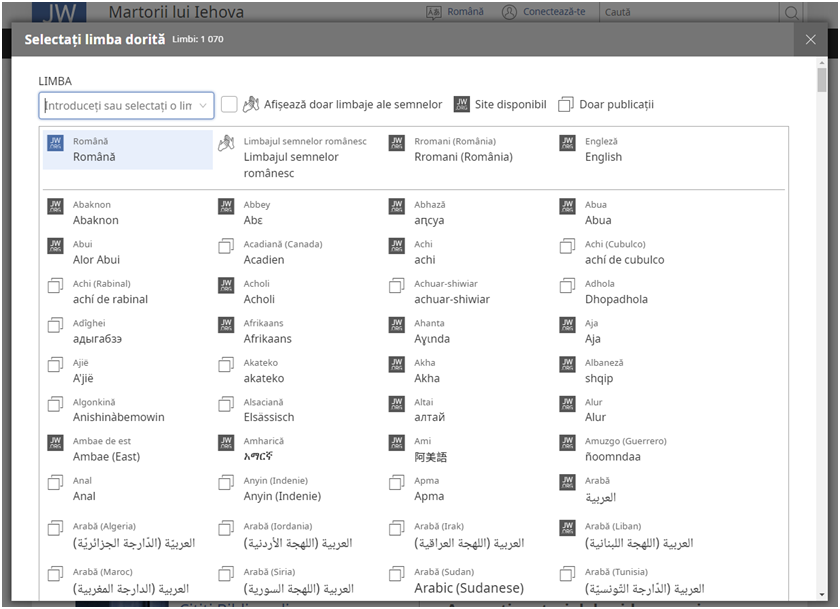Click the language search input field
The height and width of the screenshot is (609, 840).
pyautogui.click(x=117, y=105)
